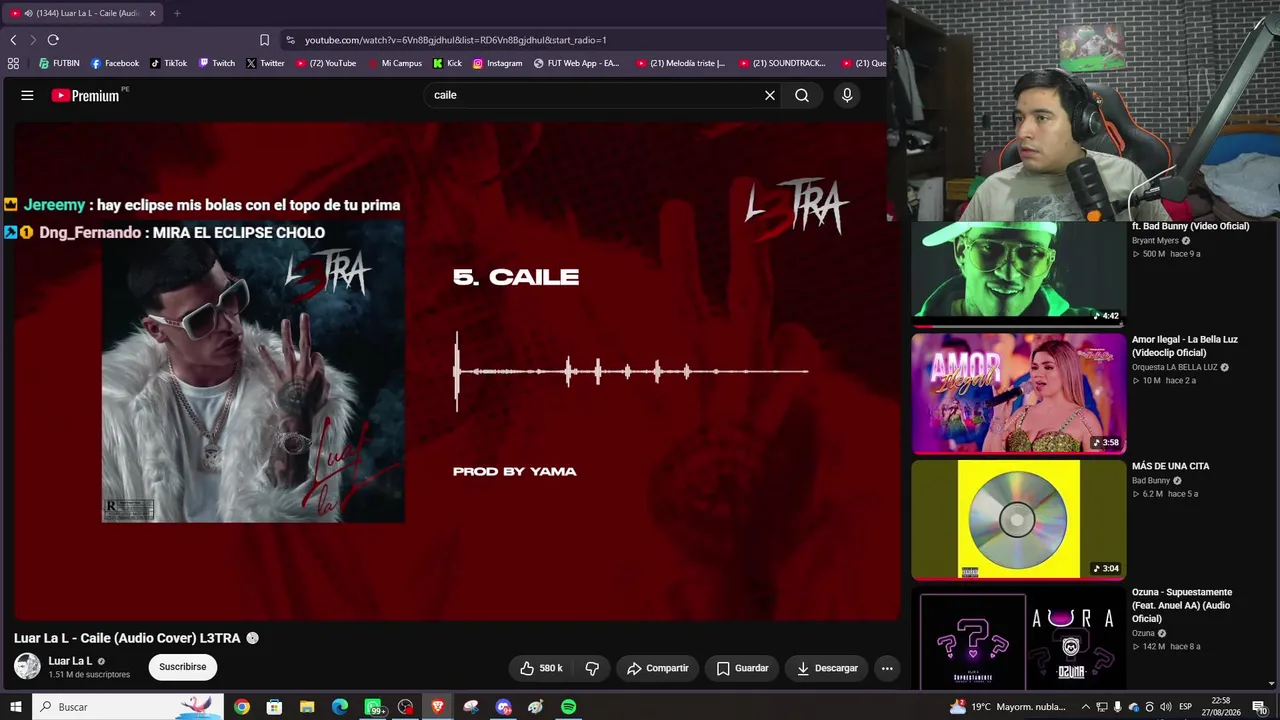This screenshot has height=720, width=1280.
Task: Open the Ozuna Supuestamente video thumbnail
Action: (1018, 638)
